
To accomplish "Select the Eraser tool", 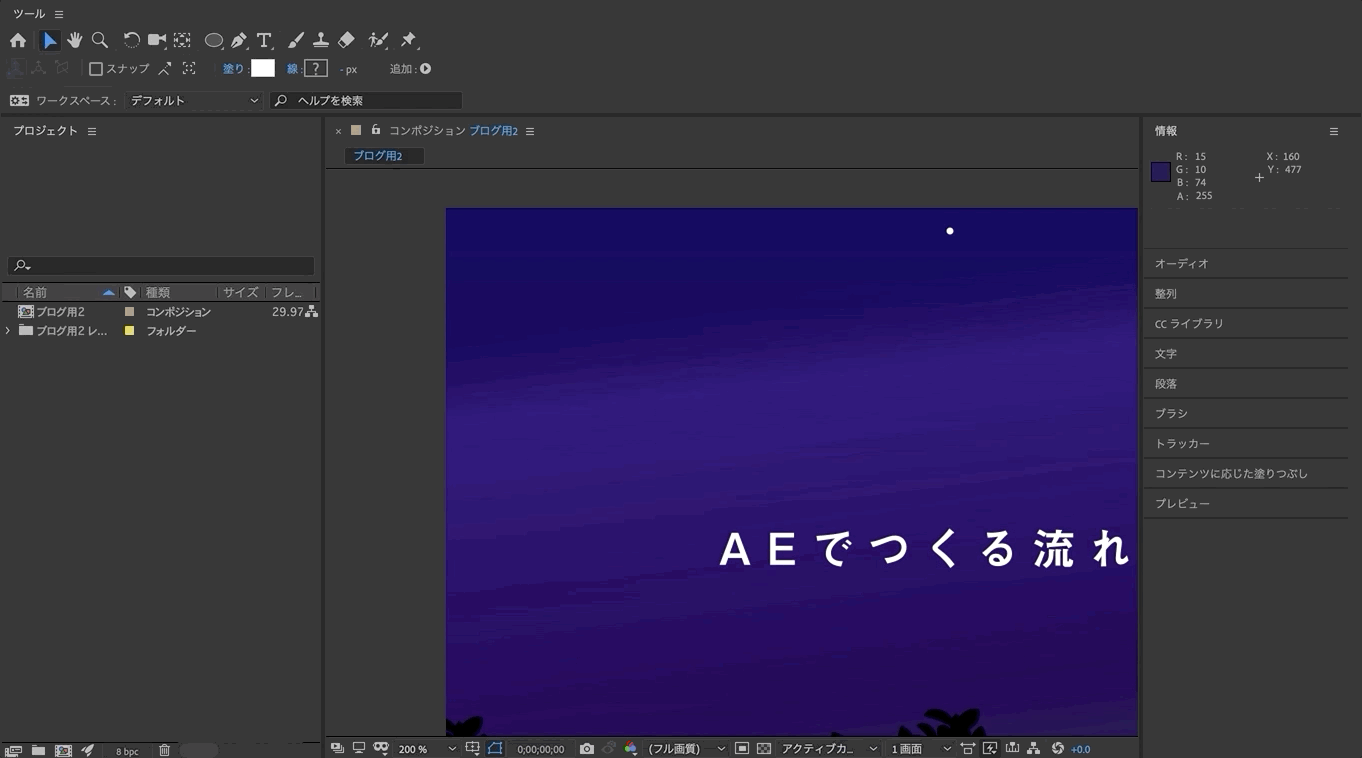I will (346, 40).
